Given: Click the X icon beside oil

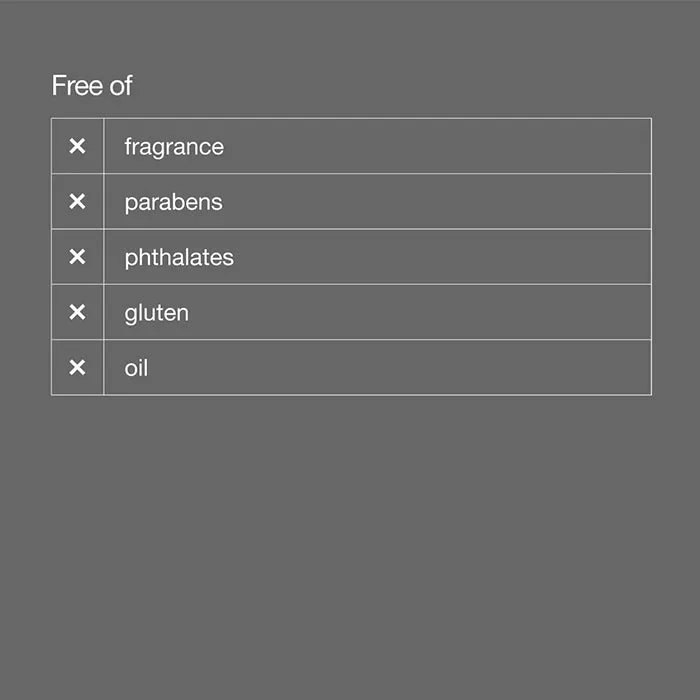Looking at the screenshot, I should [77, 367].
